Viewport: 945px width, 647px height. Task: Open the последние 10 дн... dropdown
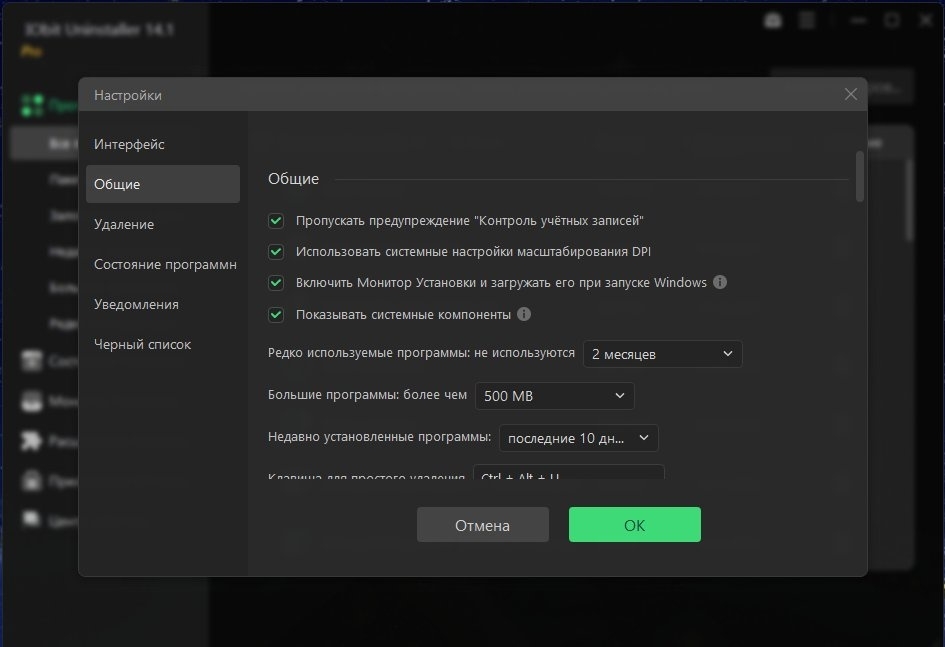point(579,438)
